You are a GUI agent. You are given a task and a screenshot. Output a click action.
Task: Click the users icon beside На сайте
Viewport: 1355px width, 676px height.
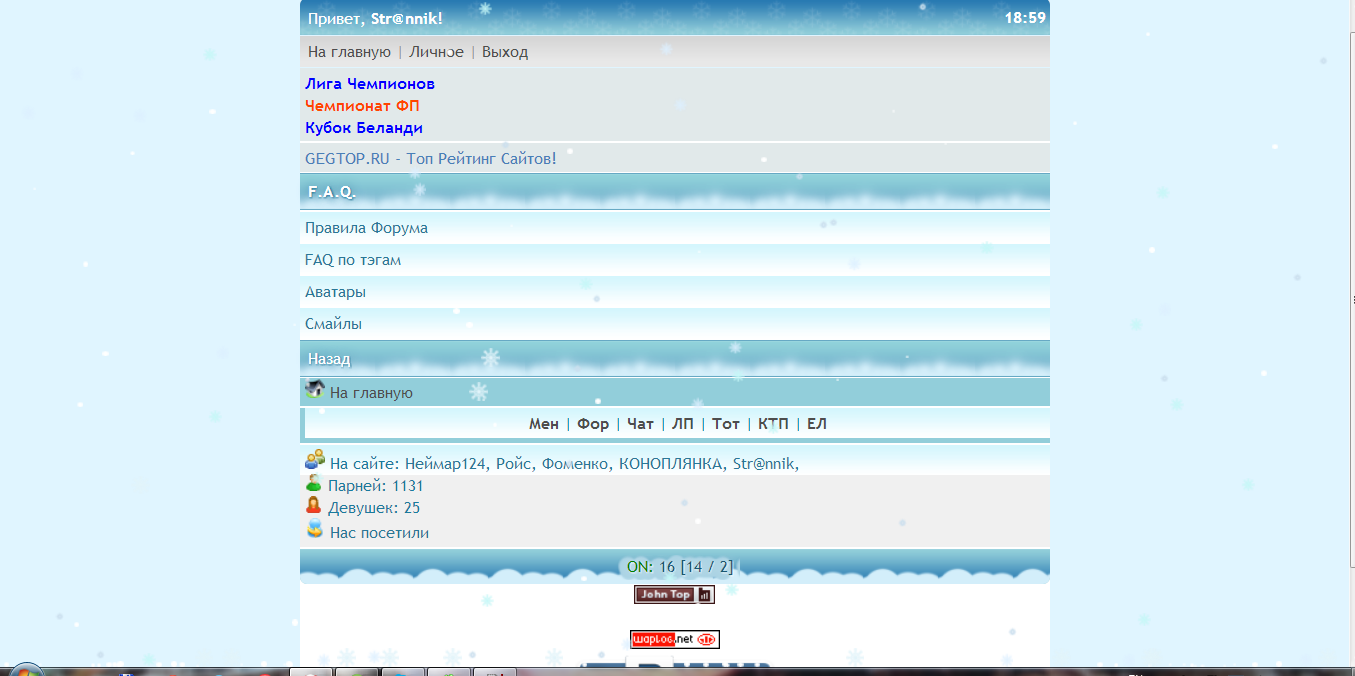[315, 459]
